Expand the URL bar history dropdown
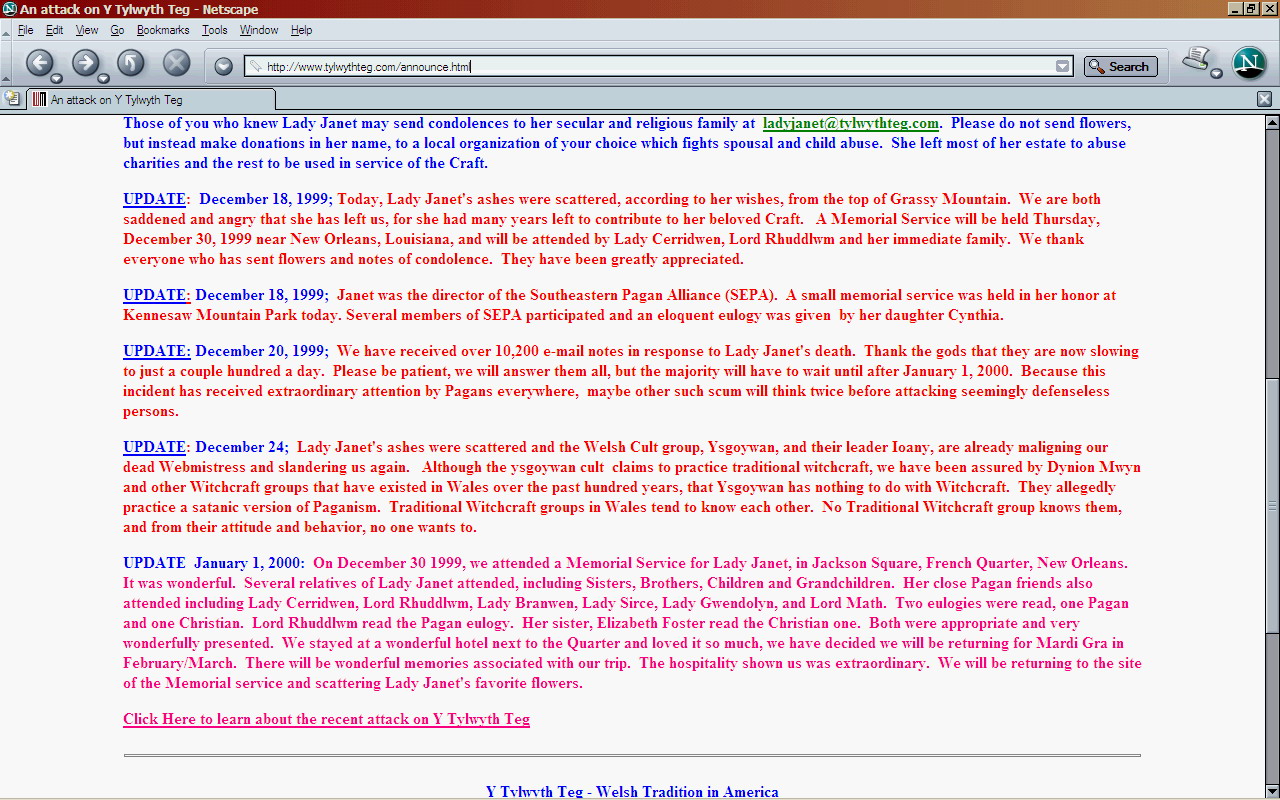 (1062, 67)
